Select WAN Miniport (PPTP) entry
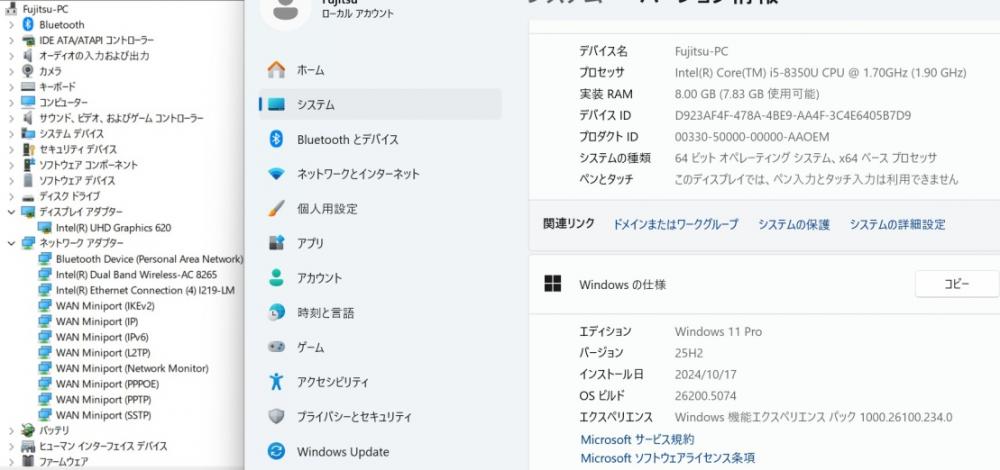 [104, 399]
